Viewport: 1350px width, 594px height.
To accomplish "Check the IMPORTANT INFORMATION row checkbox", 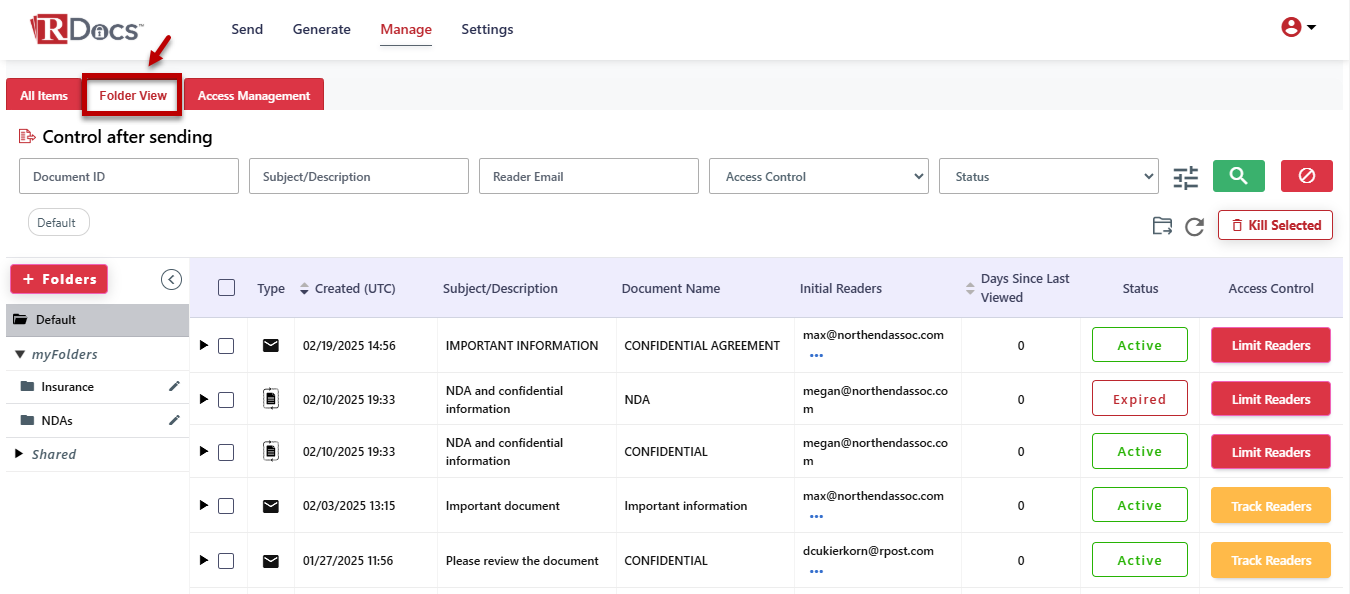I will [x=226, y=346].
